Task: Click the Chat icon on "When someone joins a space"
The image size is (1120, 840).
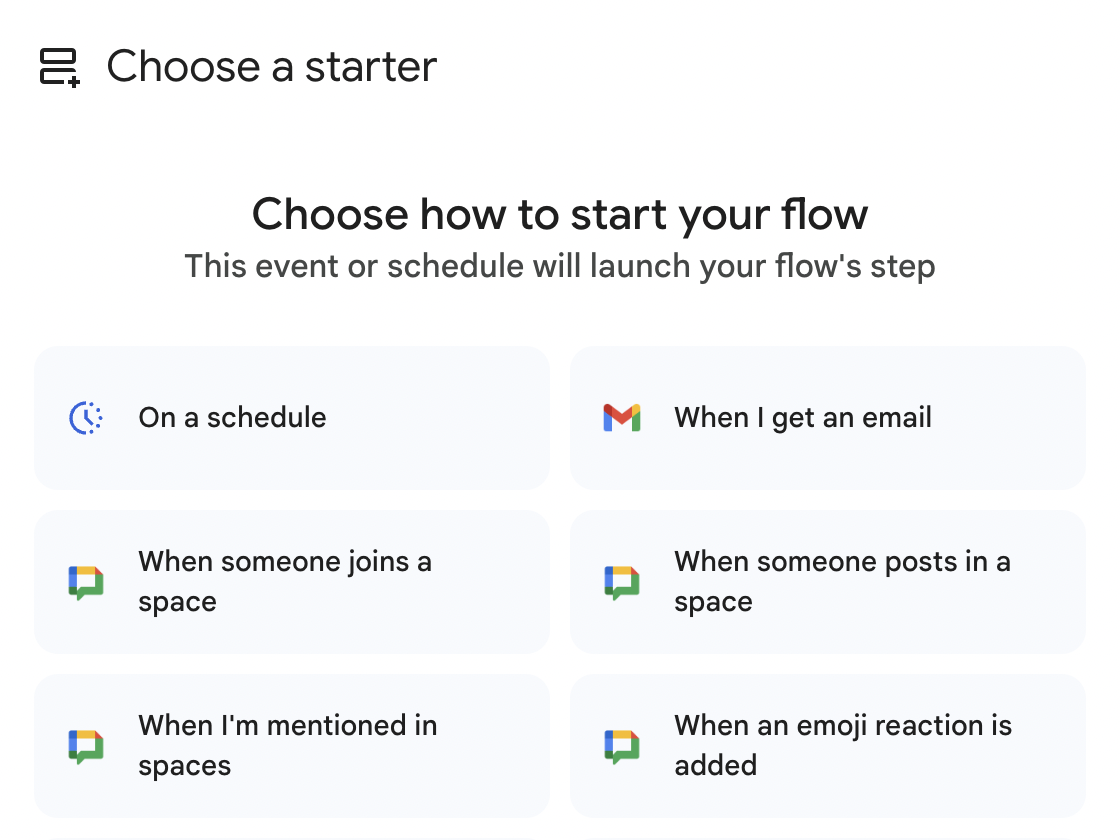Action: coord(86,581)
